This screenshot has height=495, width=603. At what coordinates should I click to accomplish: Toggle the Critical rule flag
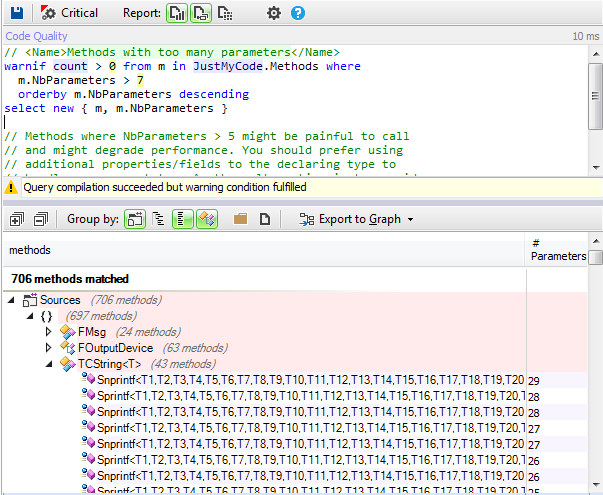point(70,13)
